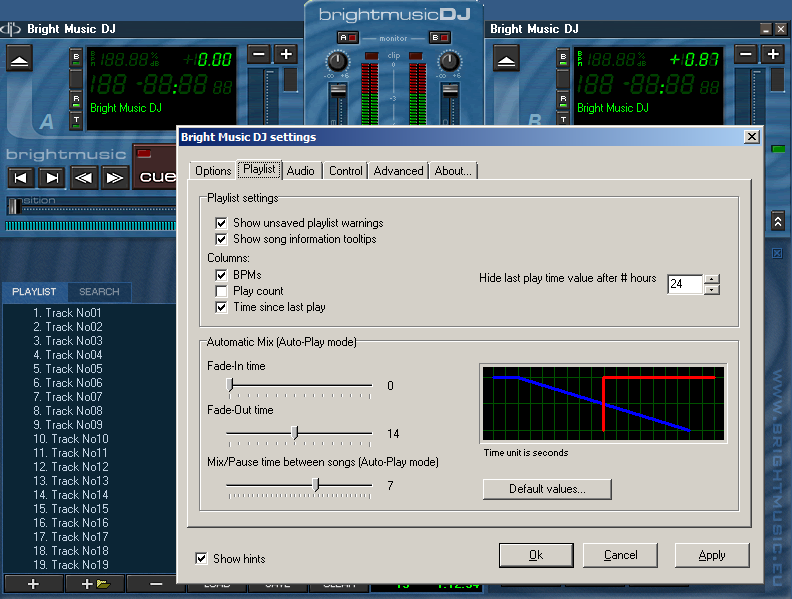This screenshot has width=792, height=599.
Task: Toggle the B button on deck B
Action: point(563,58)
